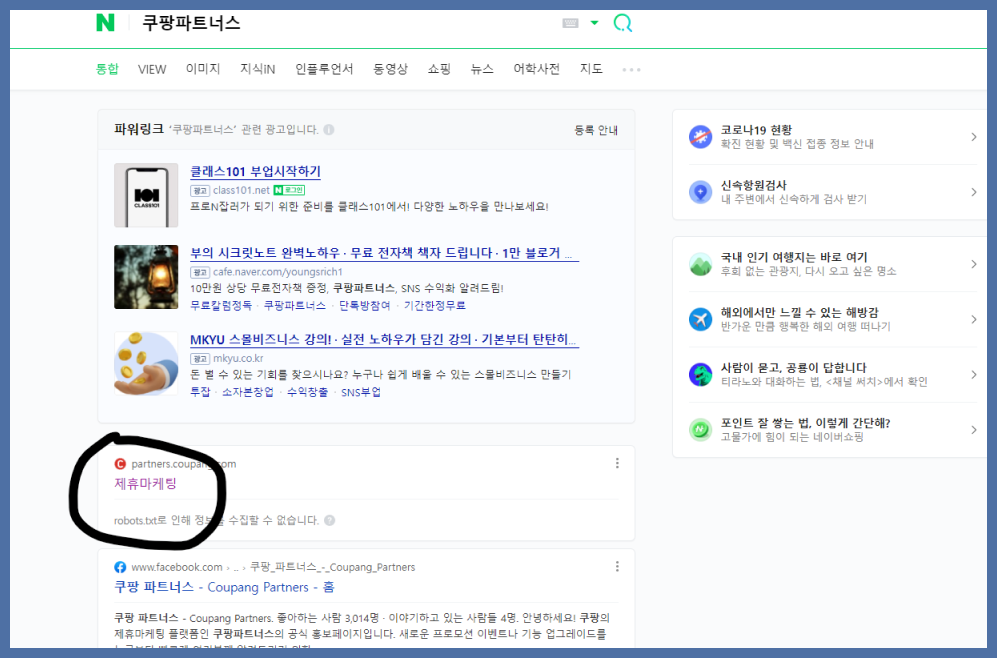
Task: Click the Facebook favicon
Action: 120,567
